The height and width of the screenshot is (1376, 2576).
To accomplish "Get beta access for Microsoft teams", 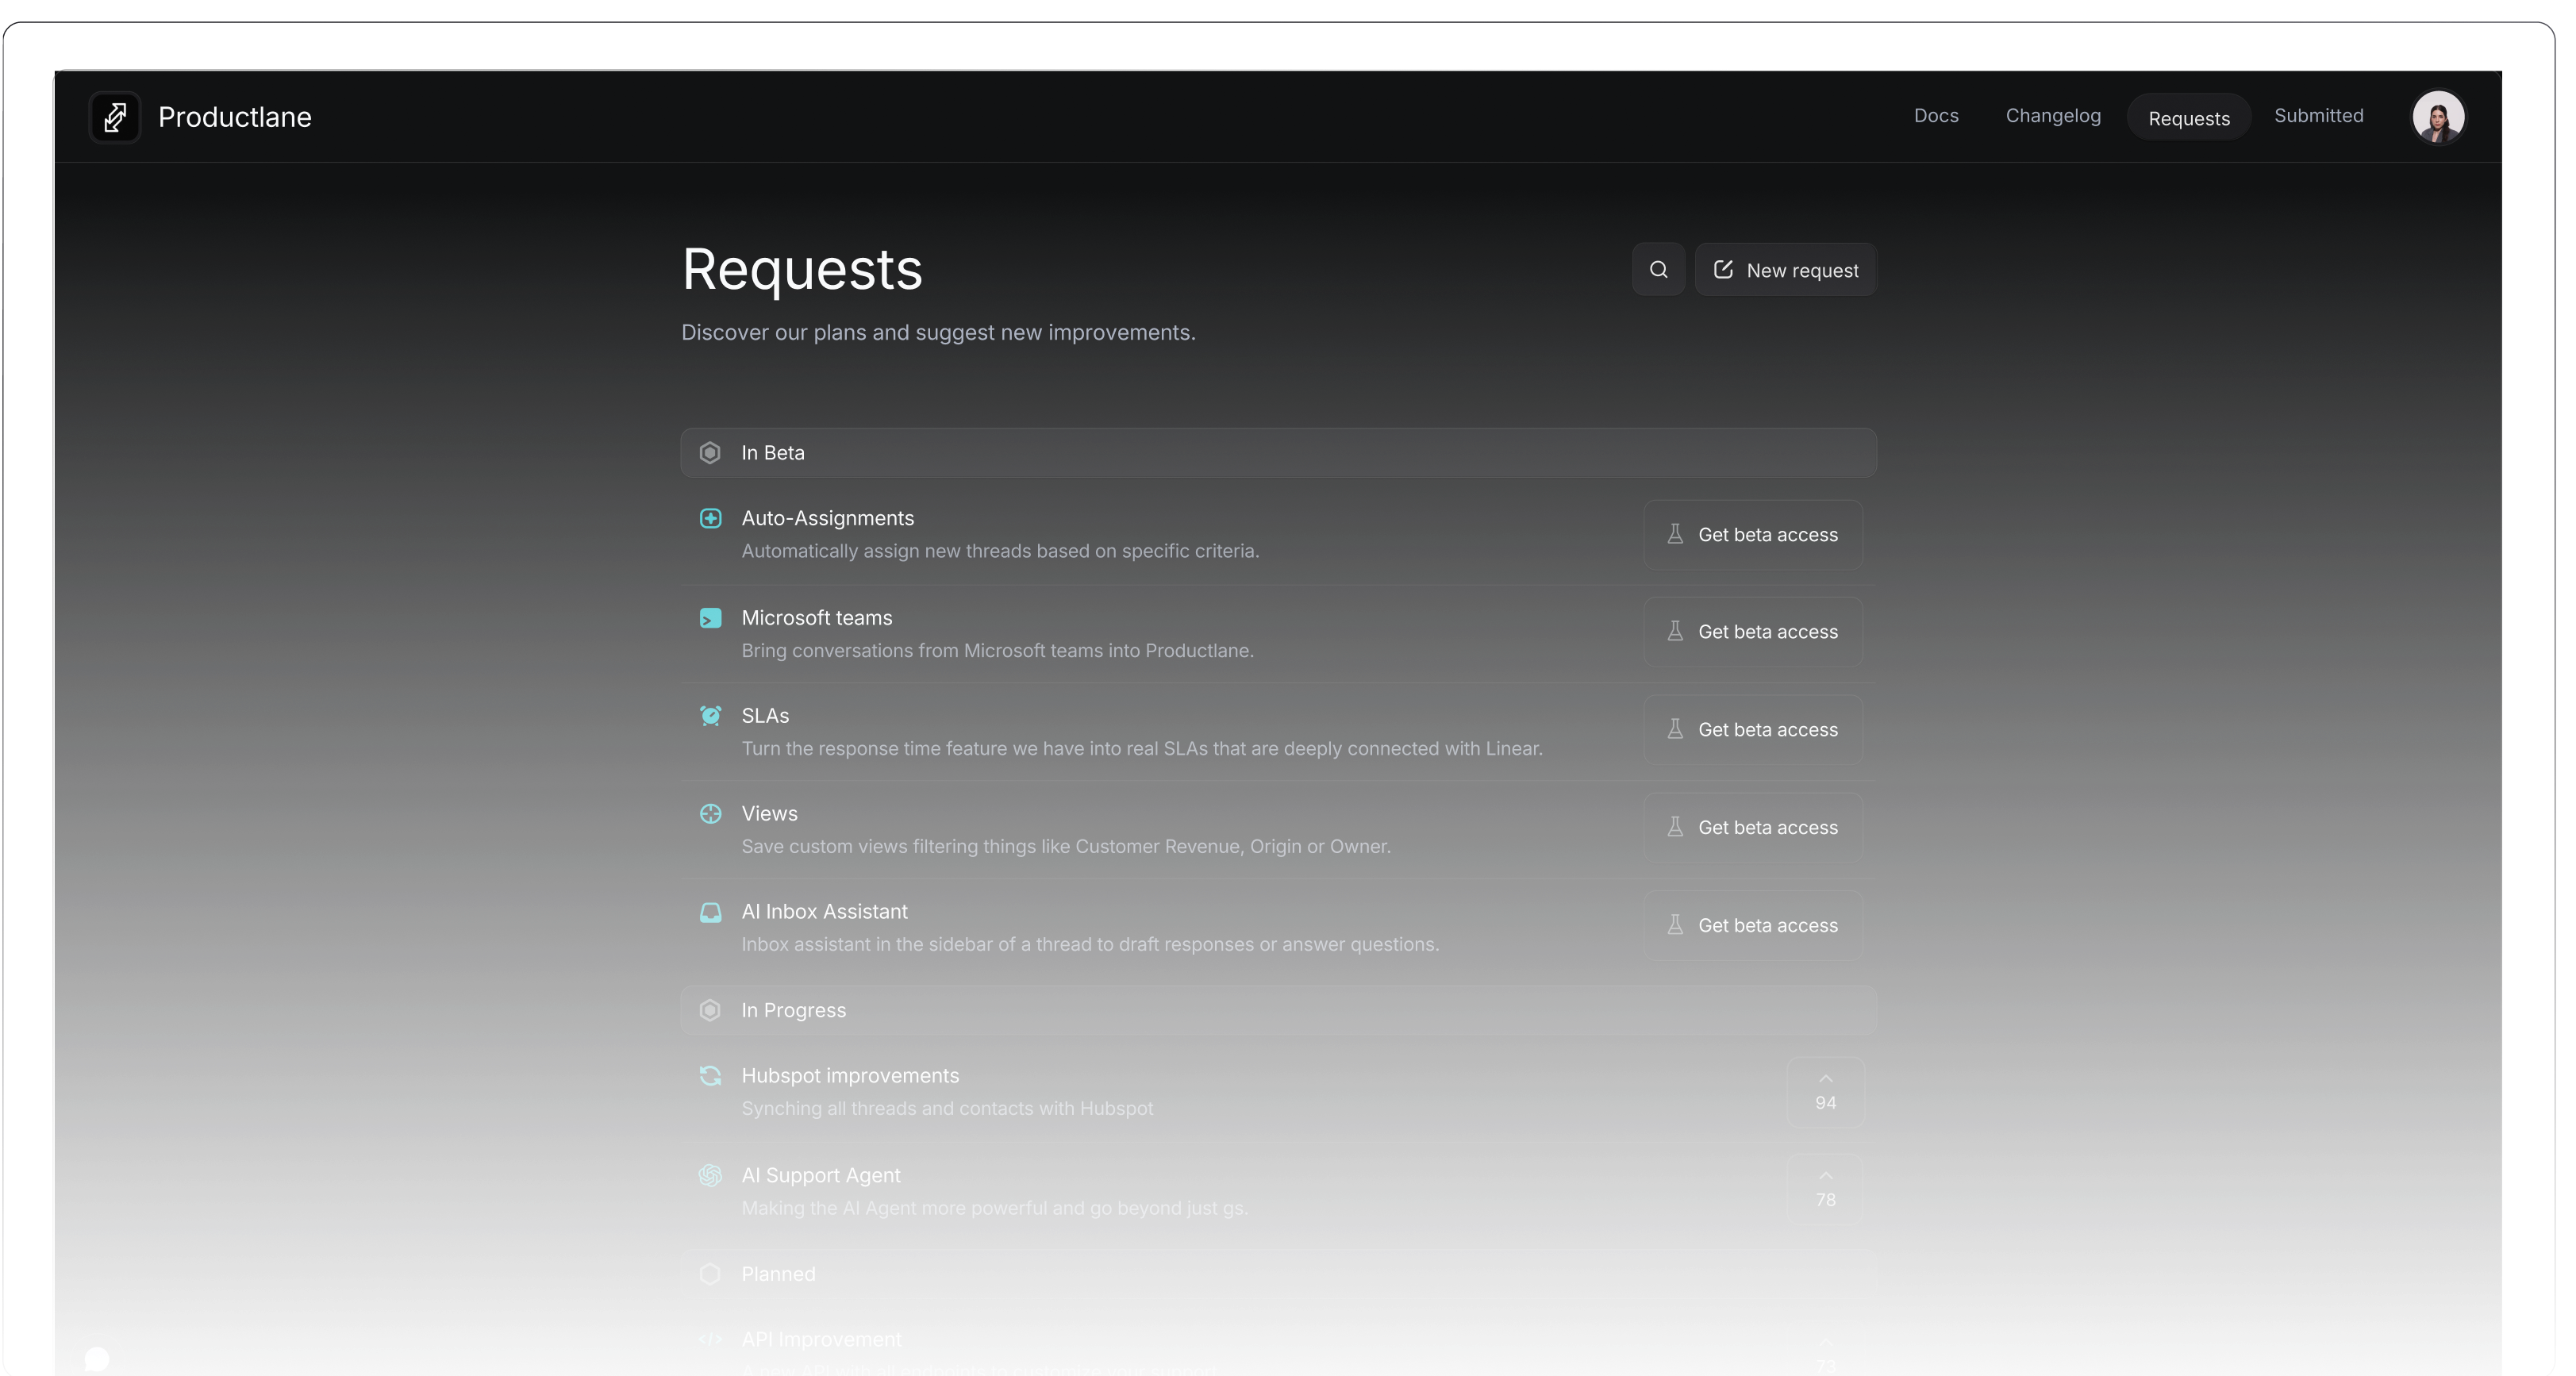I will point(1753,632).
